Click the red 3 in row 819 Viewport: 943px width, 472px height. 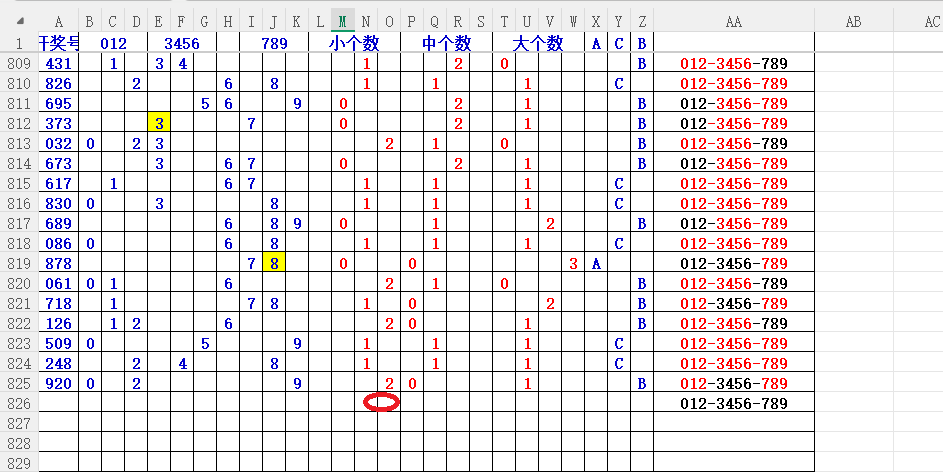pyautogui.click(x=573, y=263)
